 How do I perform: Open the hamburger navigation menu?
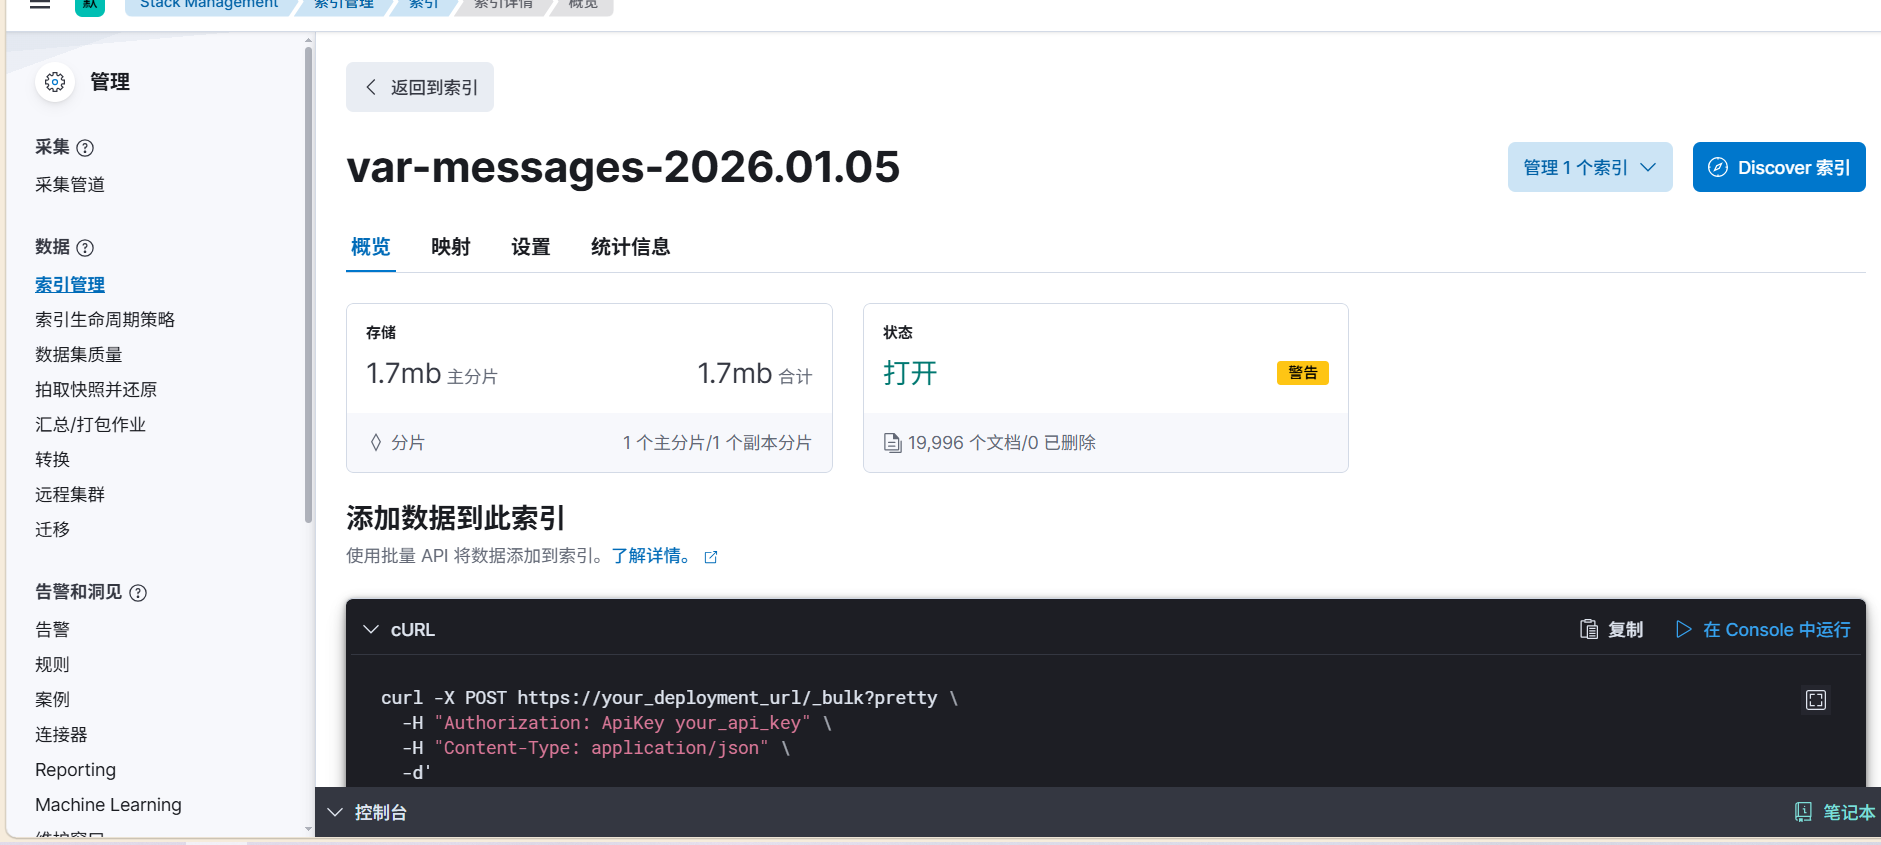point(40,4)
